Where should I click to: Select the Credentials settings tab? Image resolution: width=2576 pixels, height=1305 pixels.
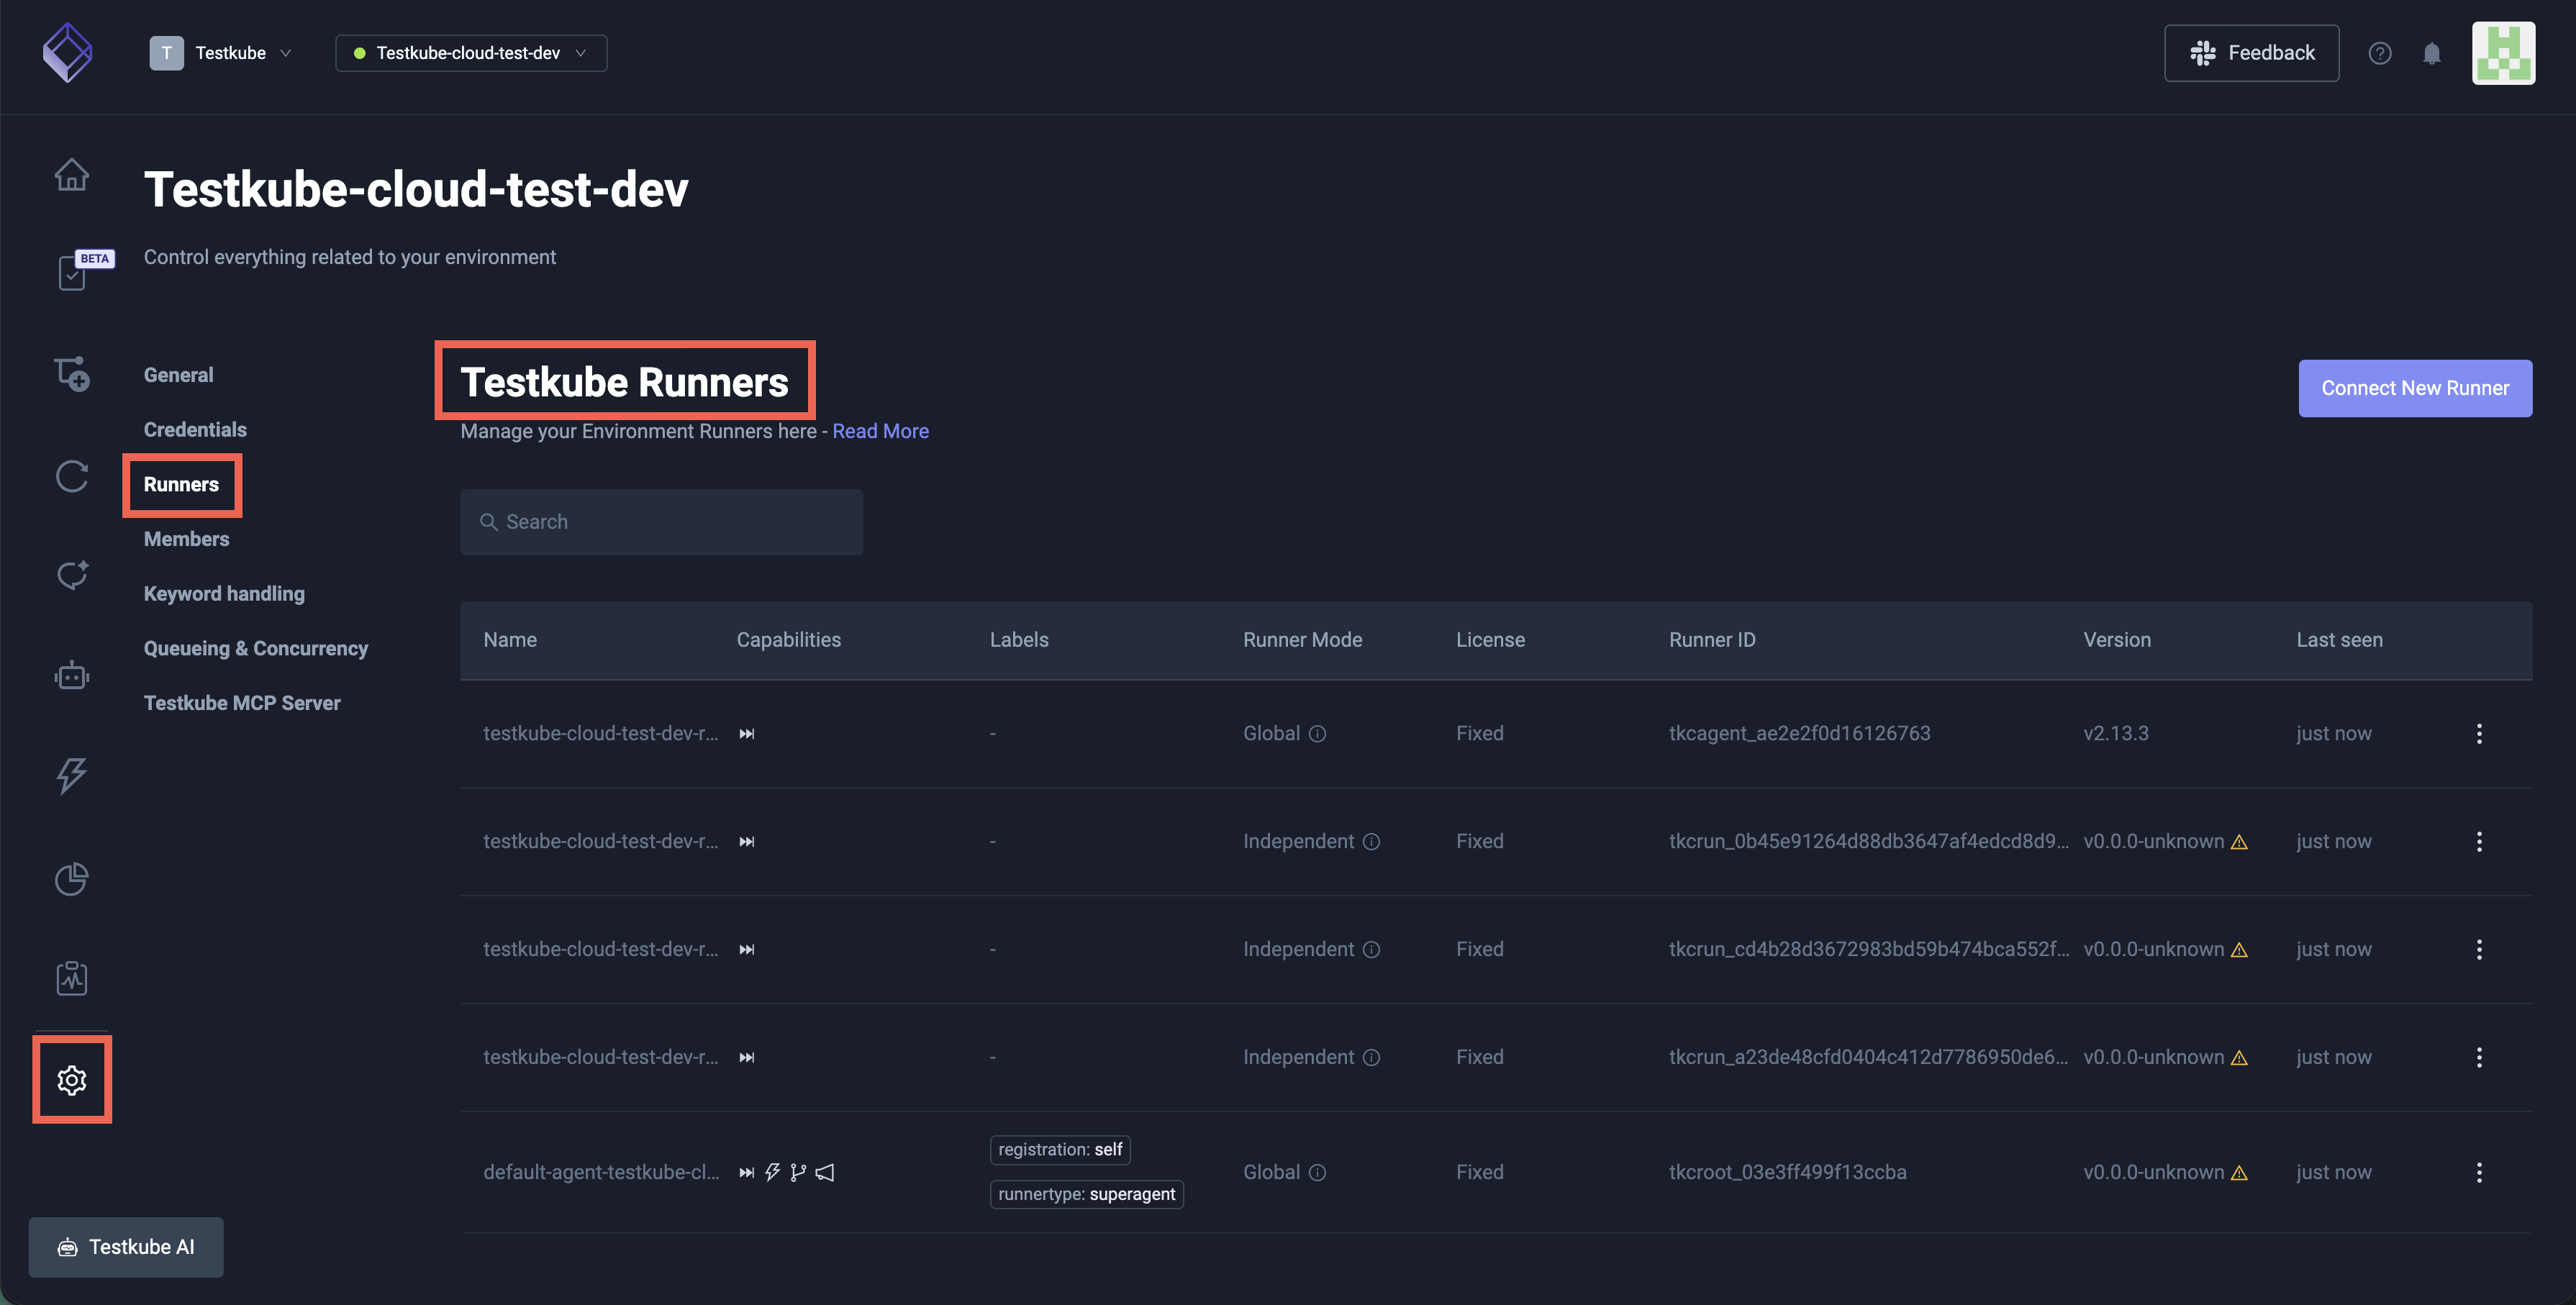195,430
